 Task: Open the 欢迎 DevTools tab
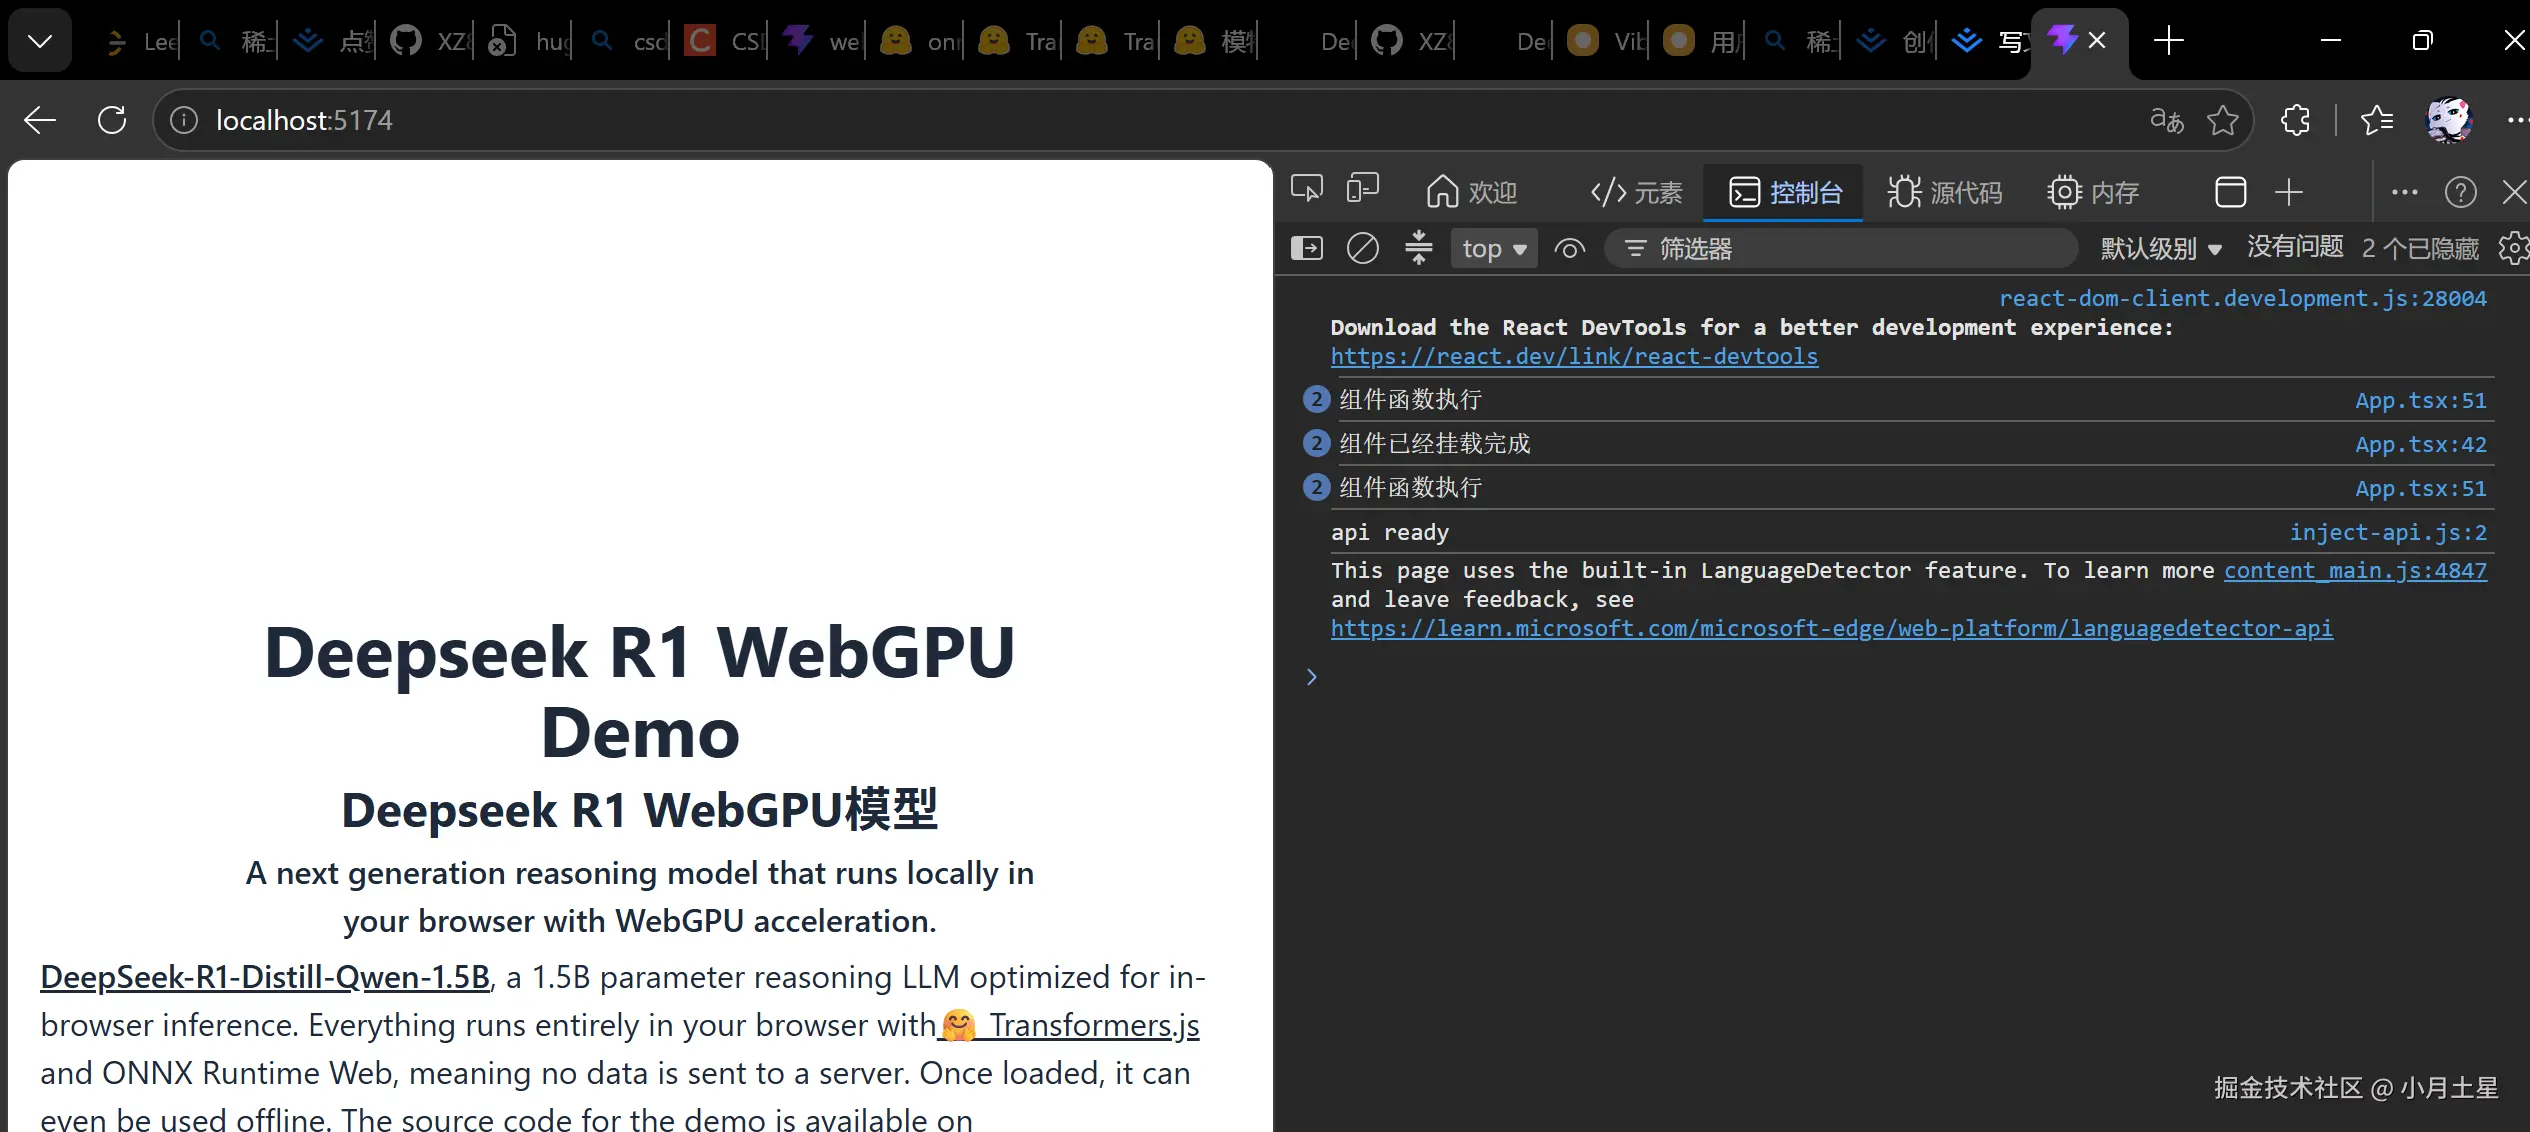click(1472, 192)
